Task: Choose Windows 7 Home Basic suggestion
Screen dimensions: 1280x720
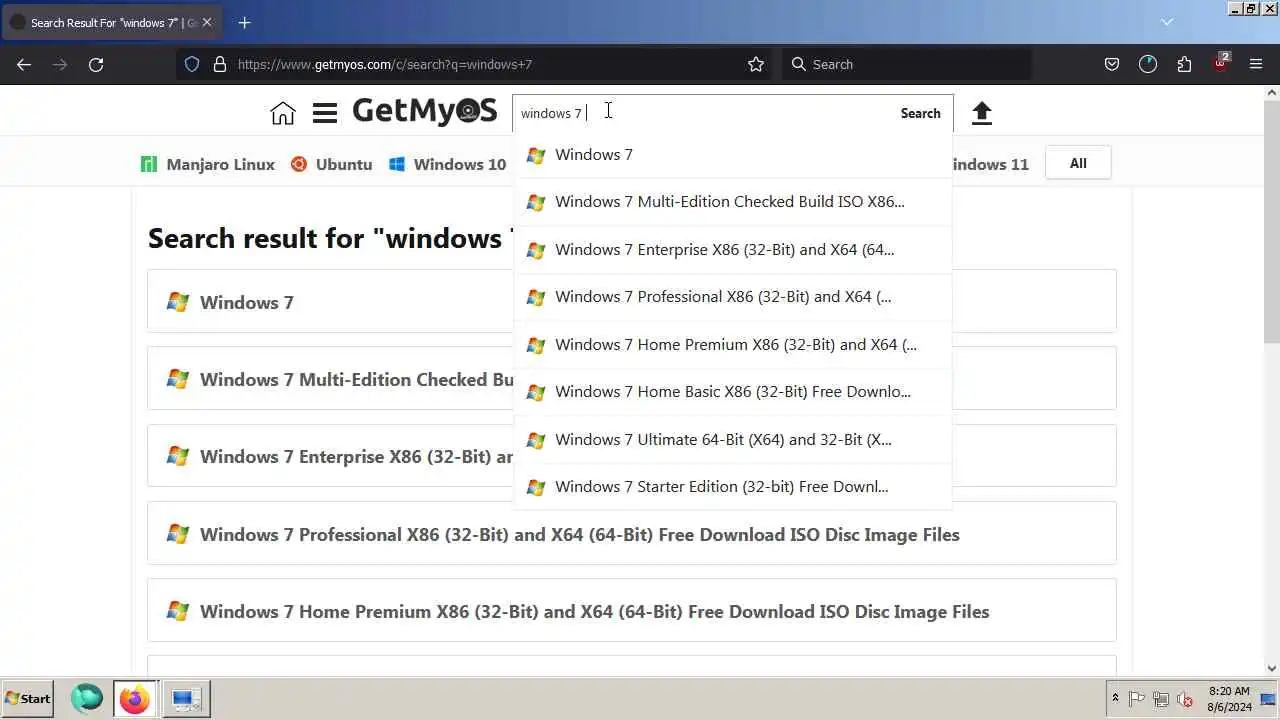Action: click(x=733, y=392)
